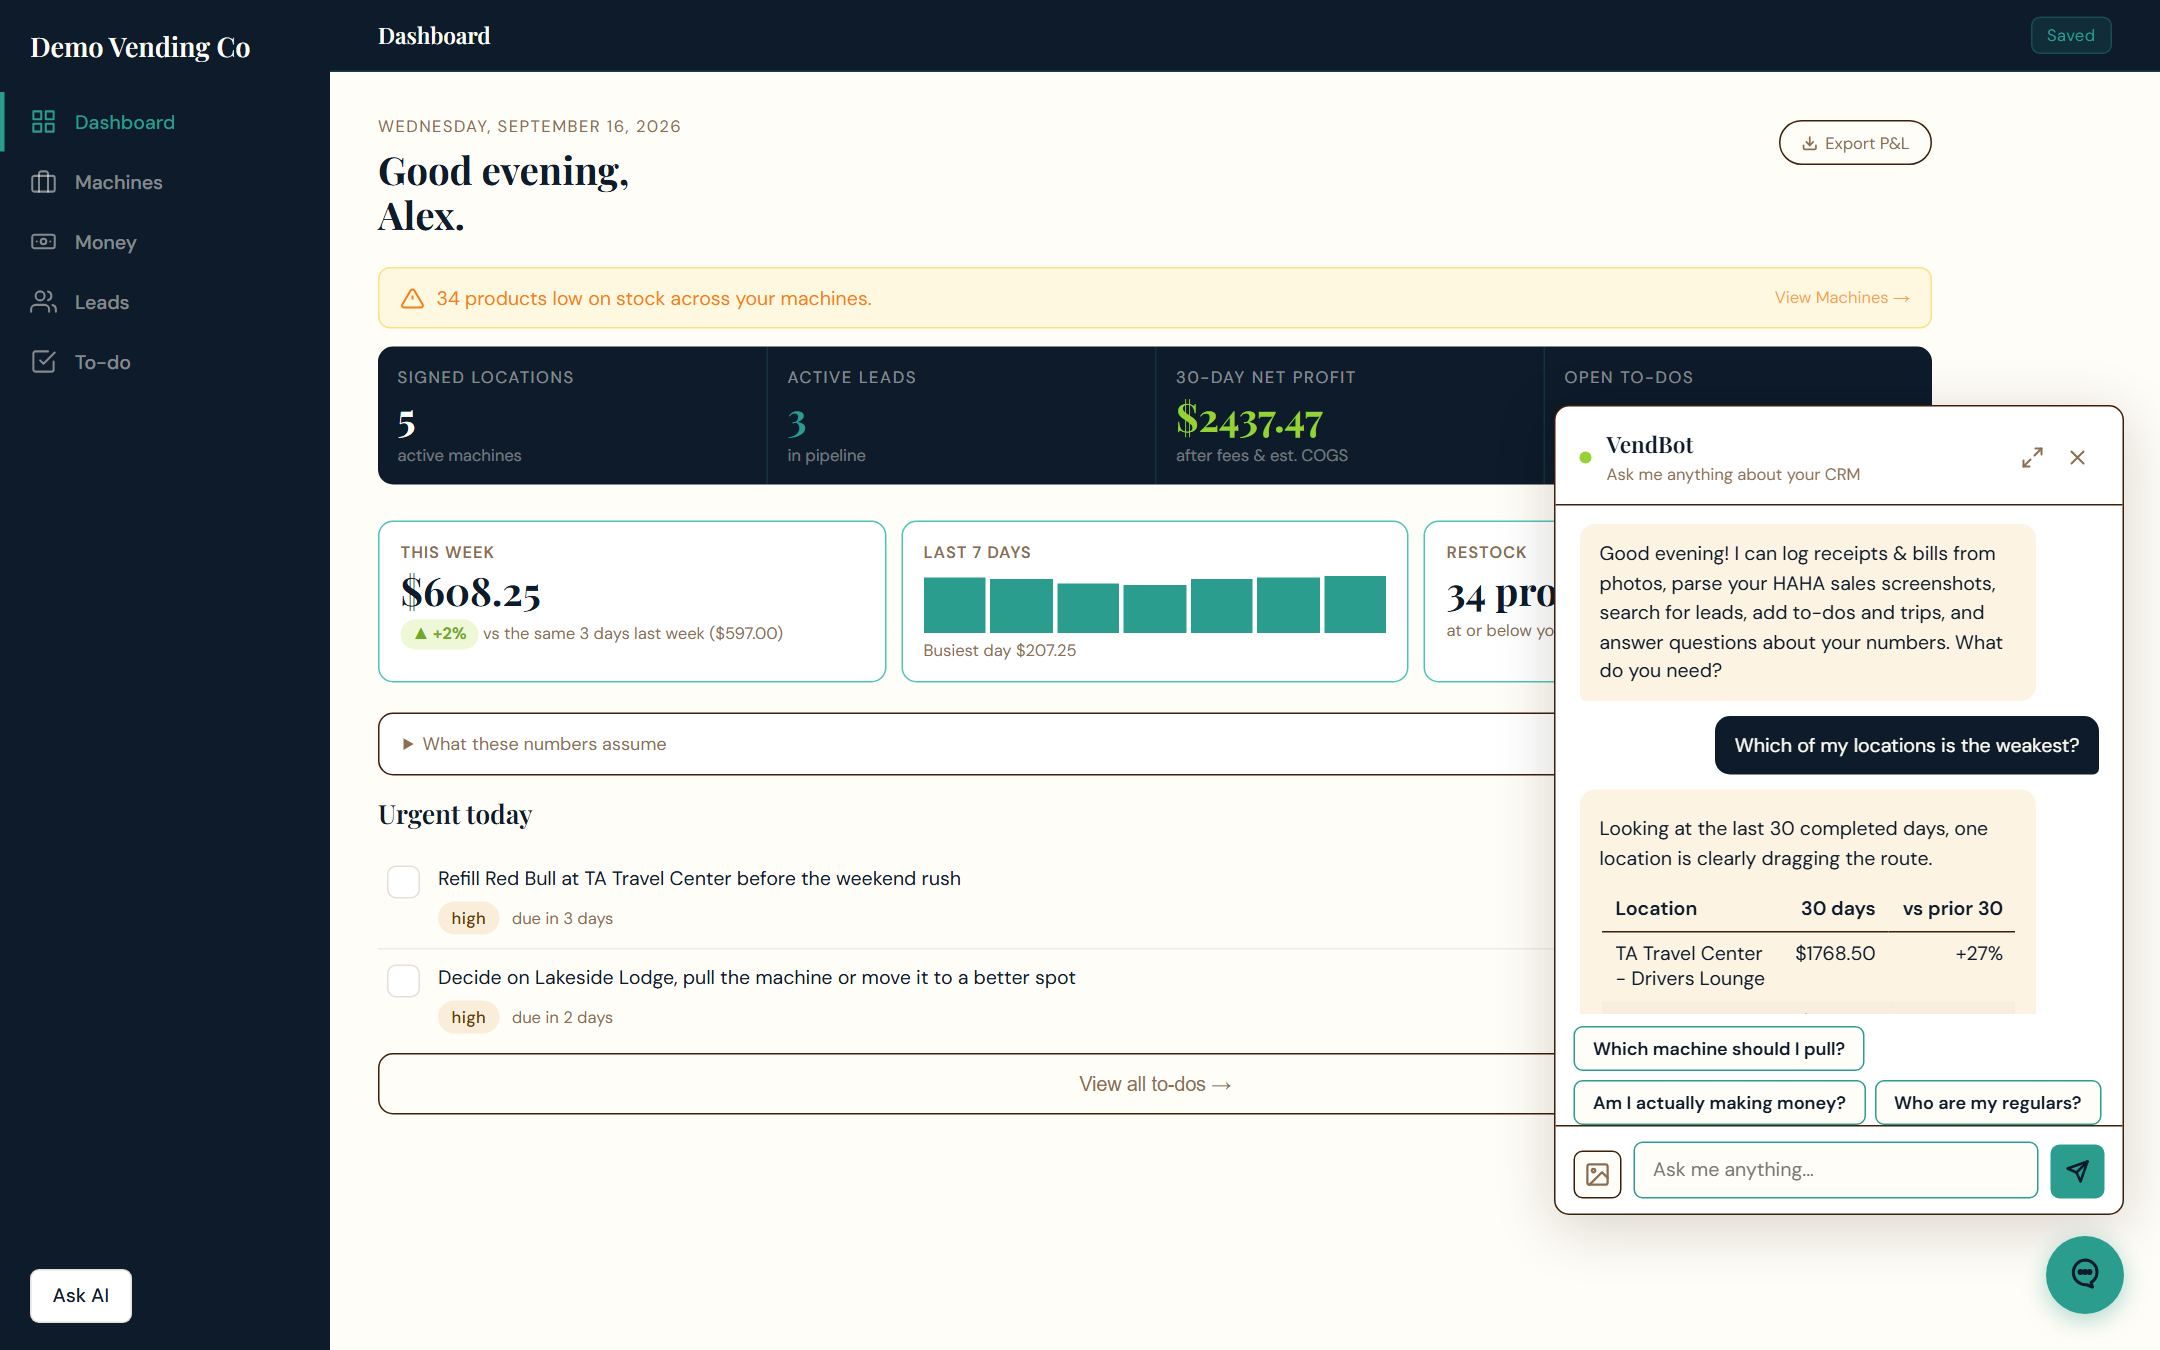
Task: Click the Leads people icon
Action: pyautogui.click(x=43, y=302)
